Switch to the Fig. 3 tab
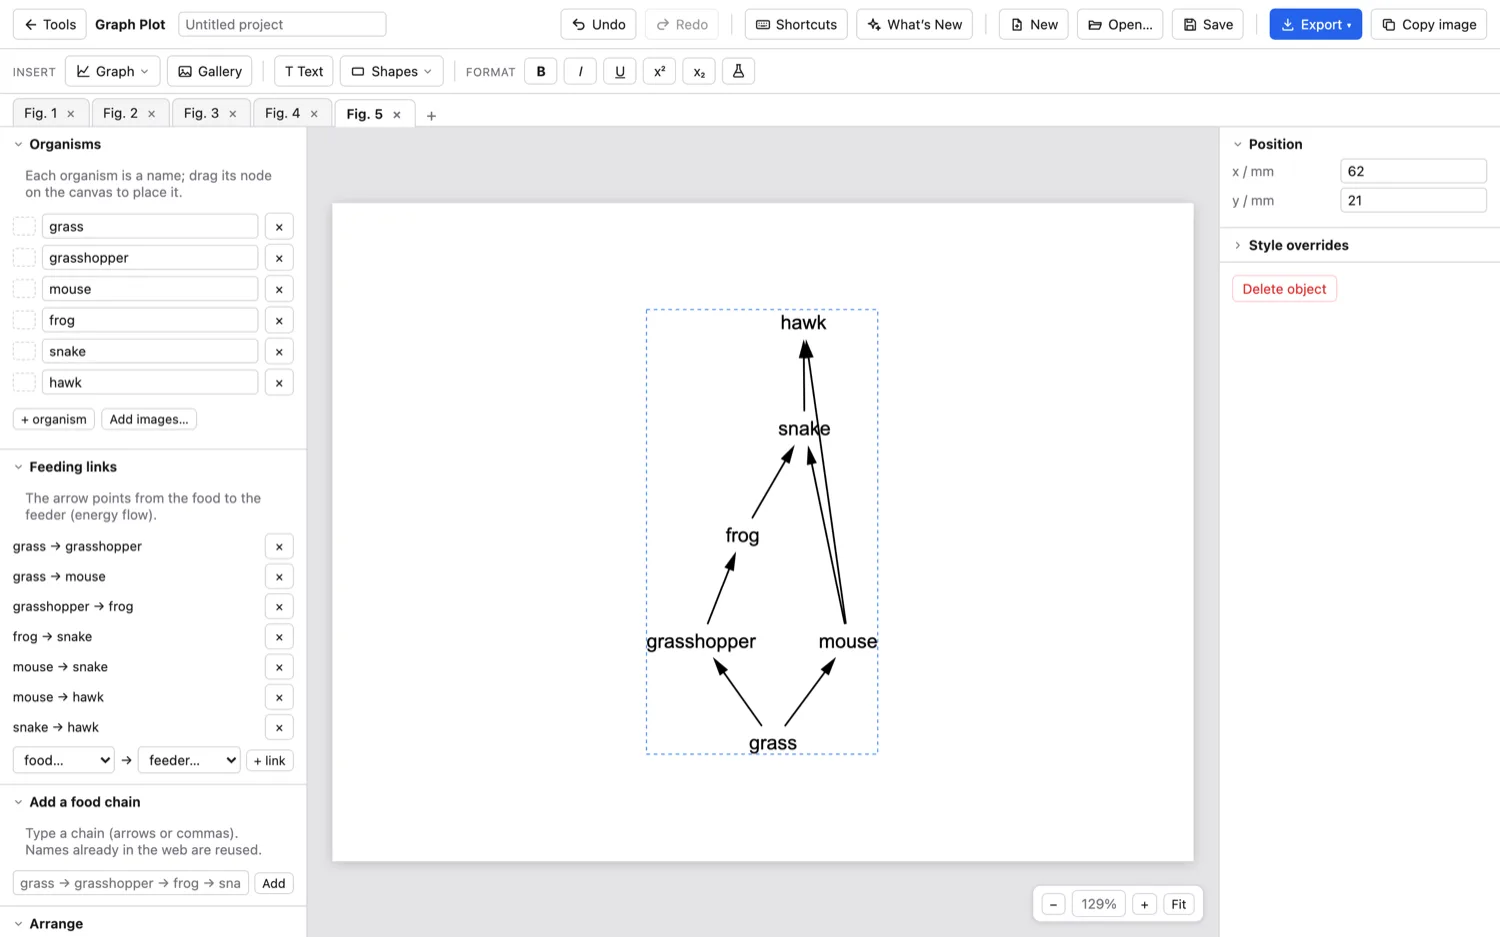 pos(201,113)
